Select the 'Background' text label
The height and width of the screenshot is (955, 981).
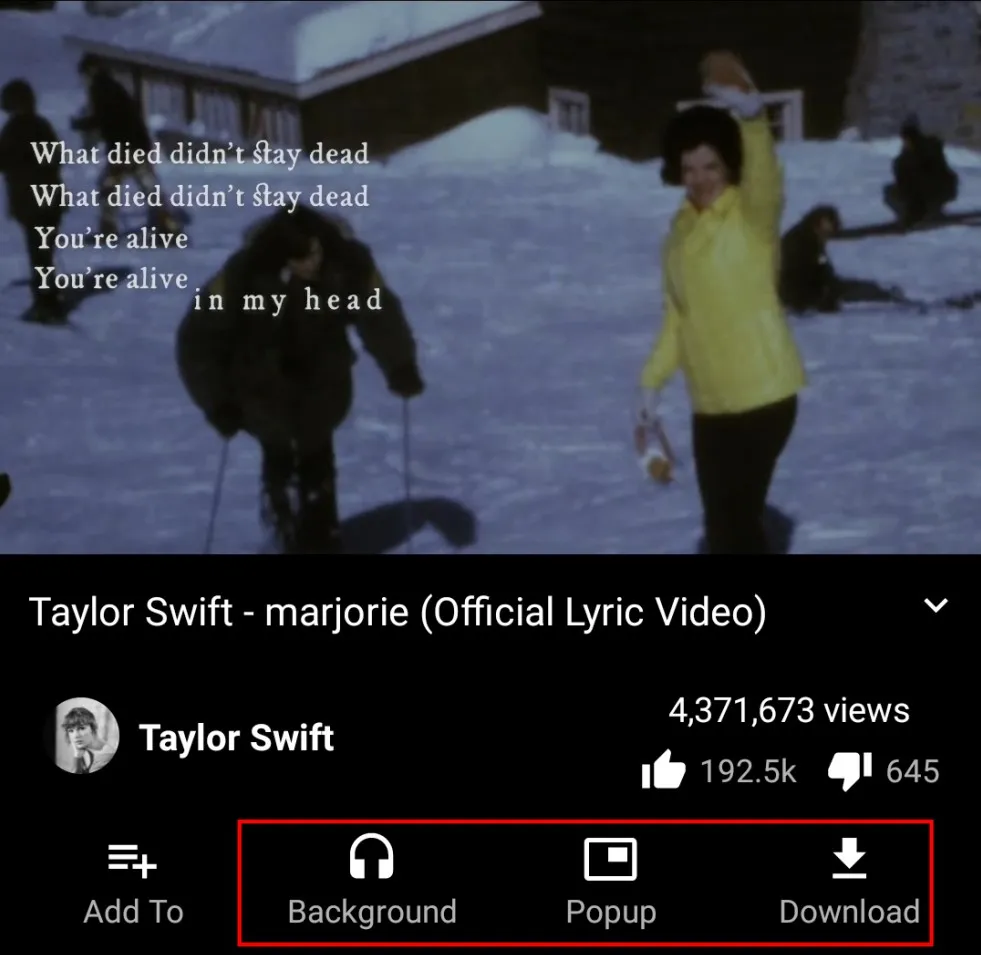[x=372, y=912]
